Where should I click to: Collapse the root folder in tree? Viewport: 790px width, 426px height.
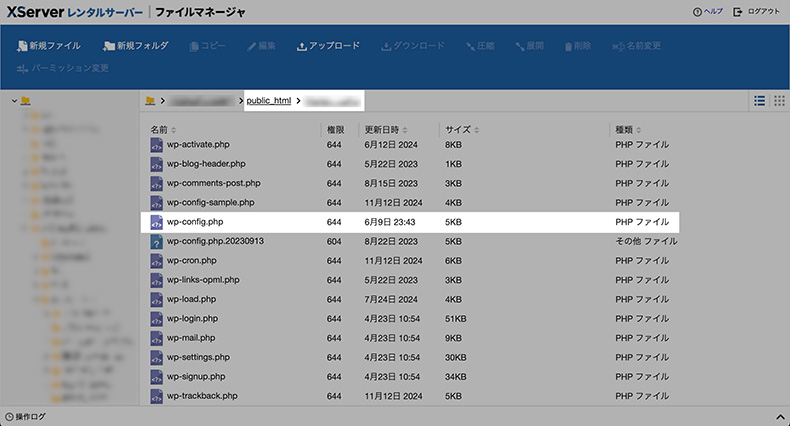pos(15,101)
